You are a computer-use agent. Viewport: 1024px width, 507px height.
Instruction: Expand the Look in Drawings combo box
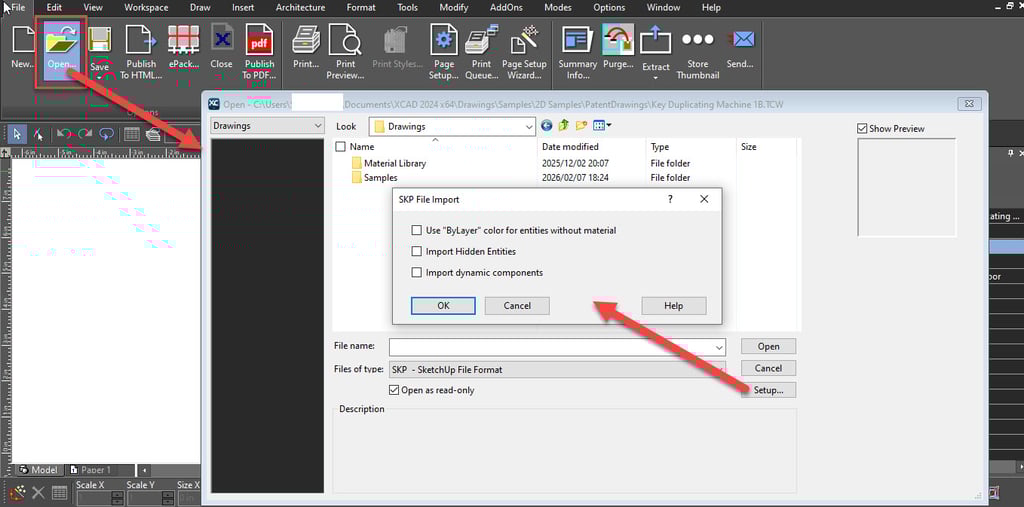(x=528, y=126)
